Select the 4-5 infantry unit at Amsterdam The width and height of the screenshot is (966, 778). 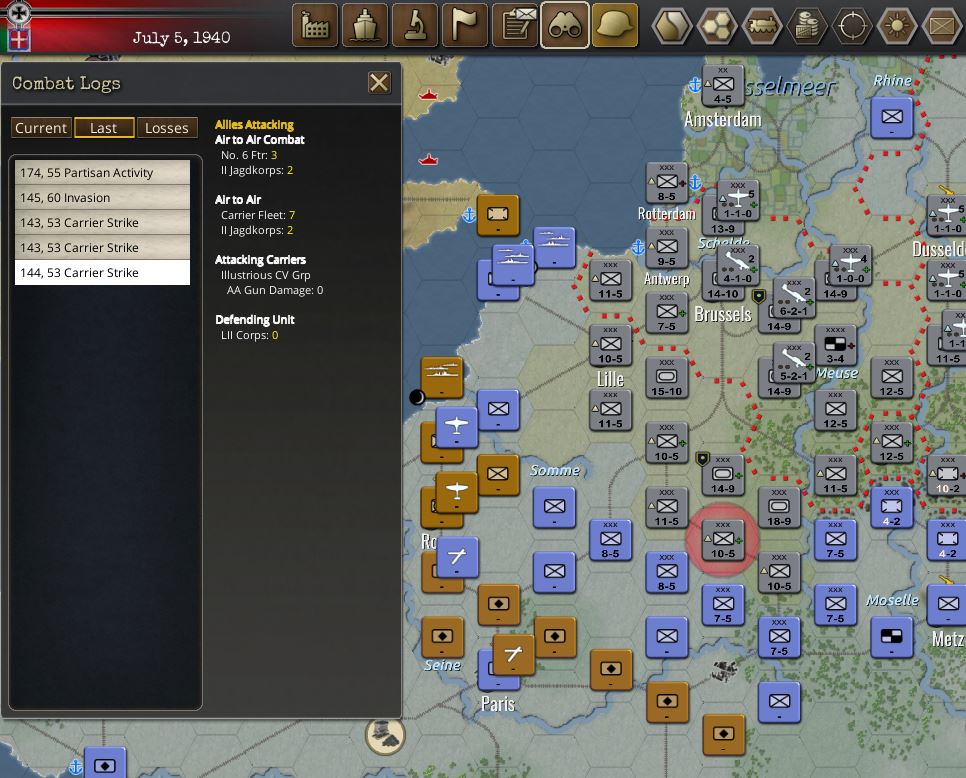[x=723, y=85]
